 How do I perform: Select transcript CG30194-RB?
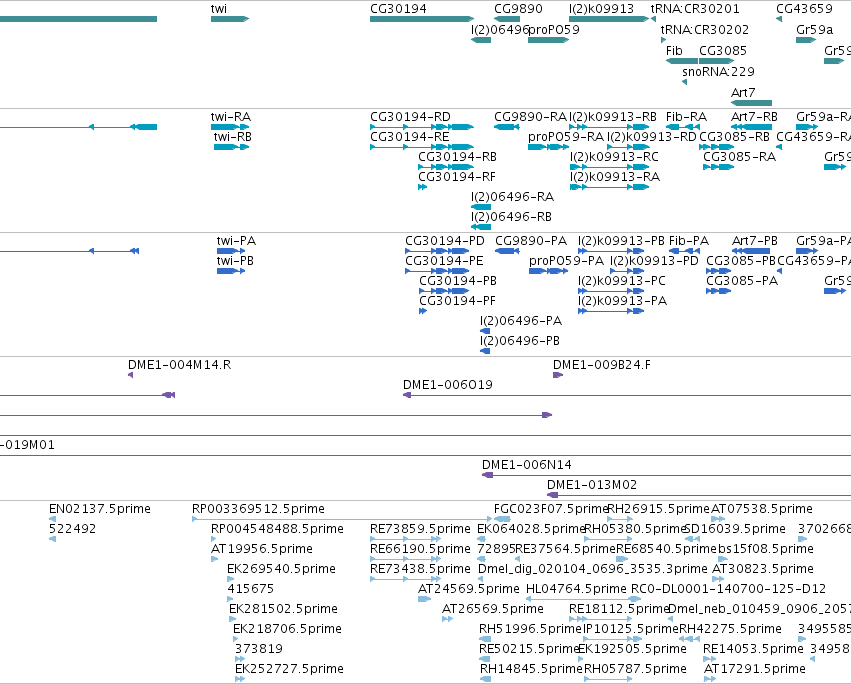click(x=457, y=157)
